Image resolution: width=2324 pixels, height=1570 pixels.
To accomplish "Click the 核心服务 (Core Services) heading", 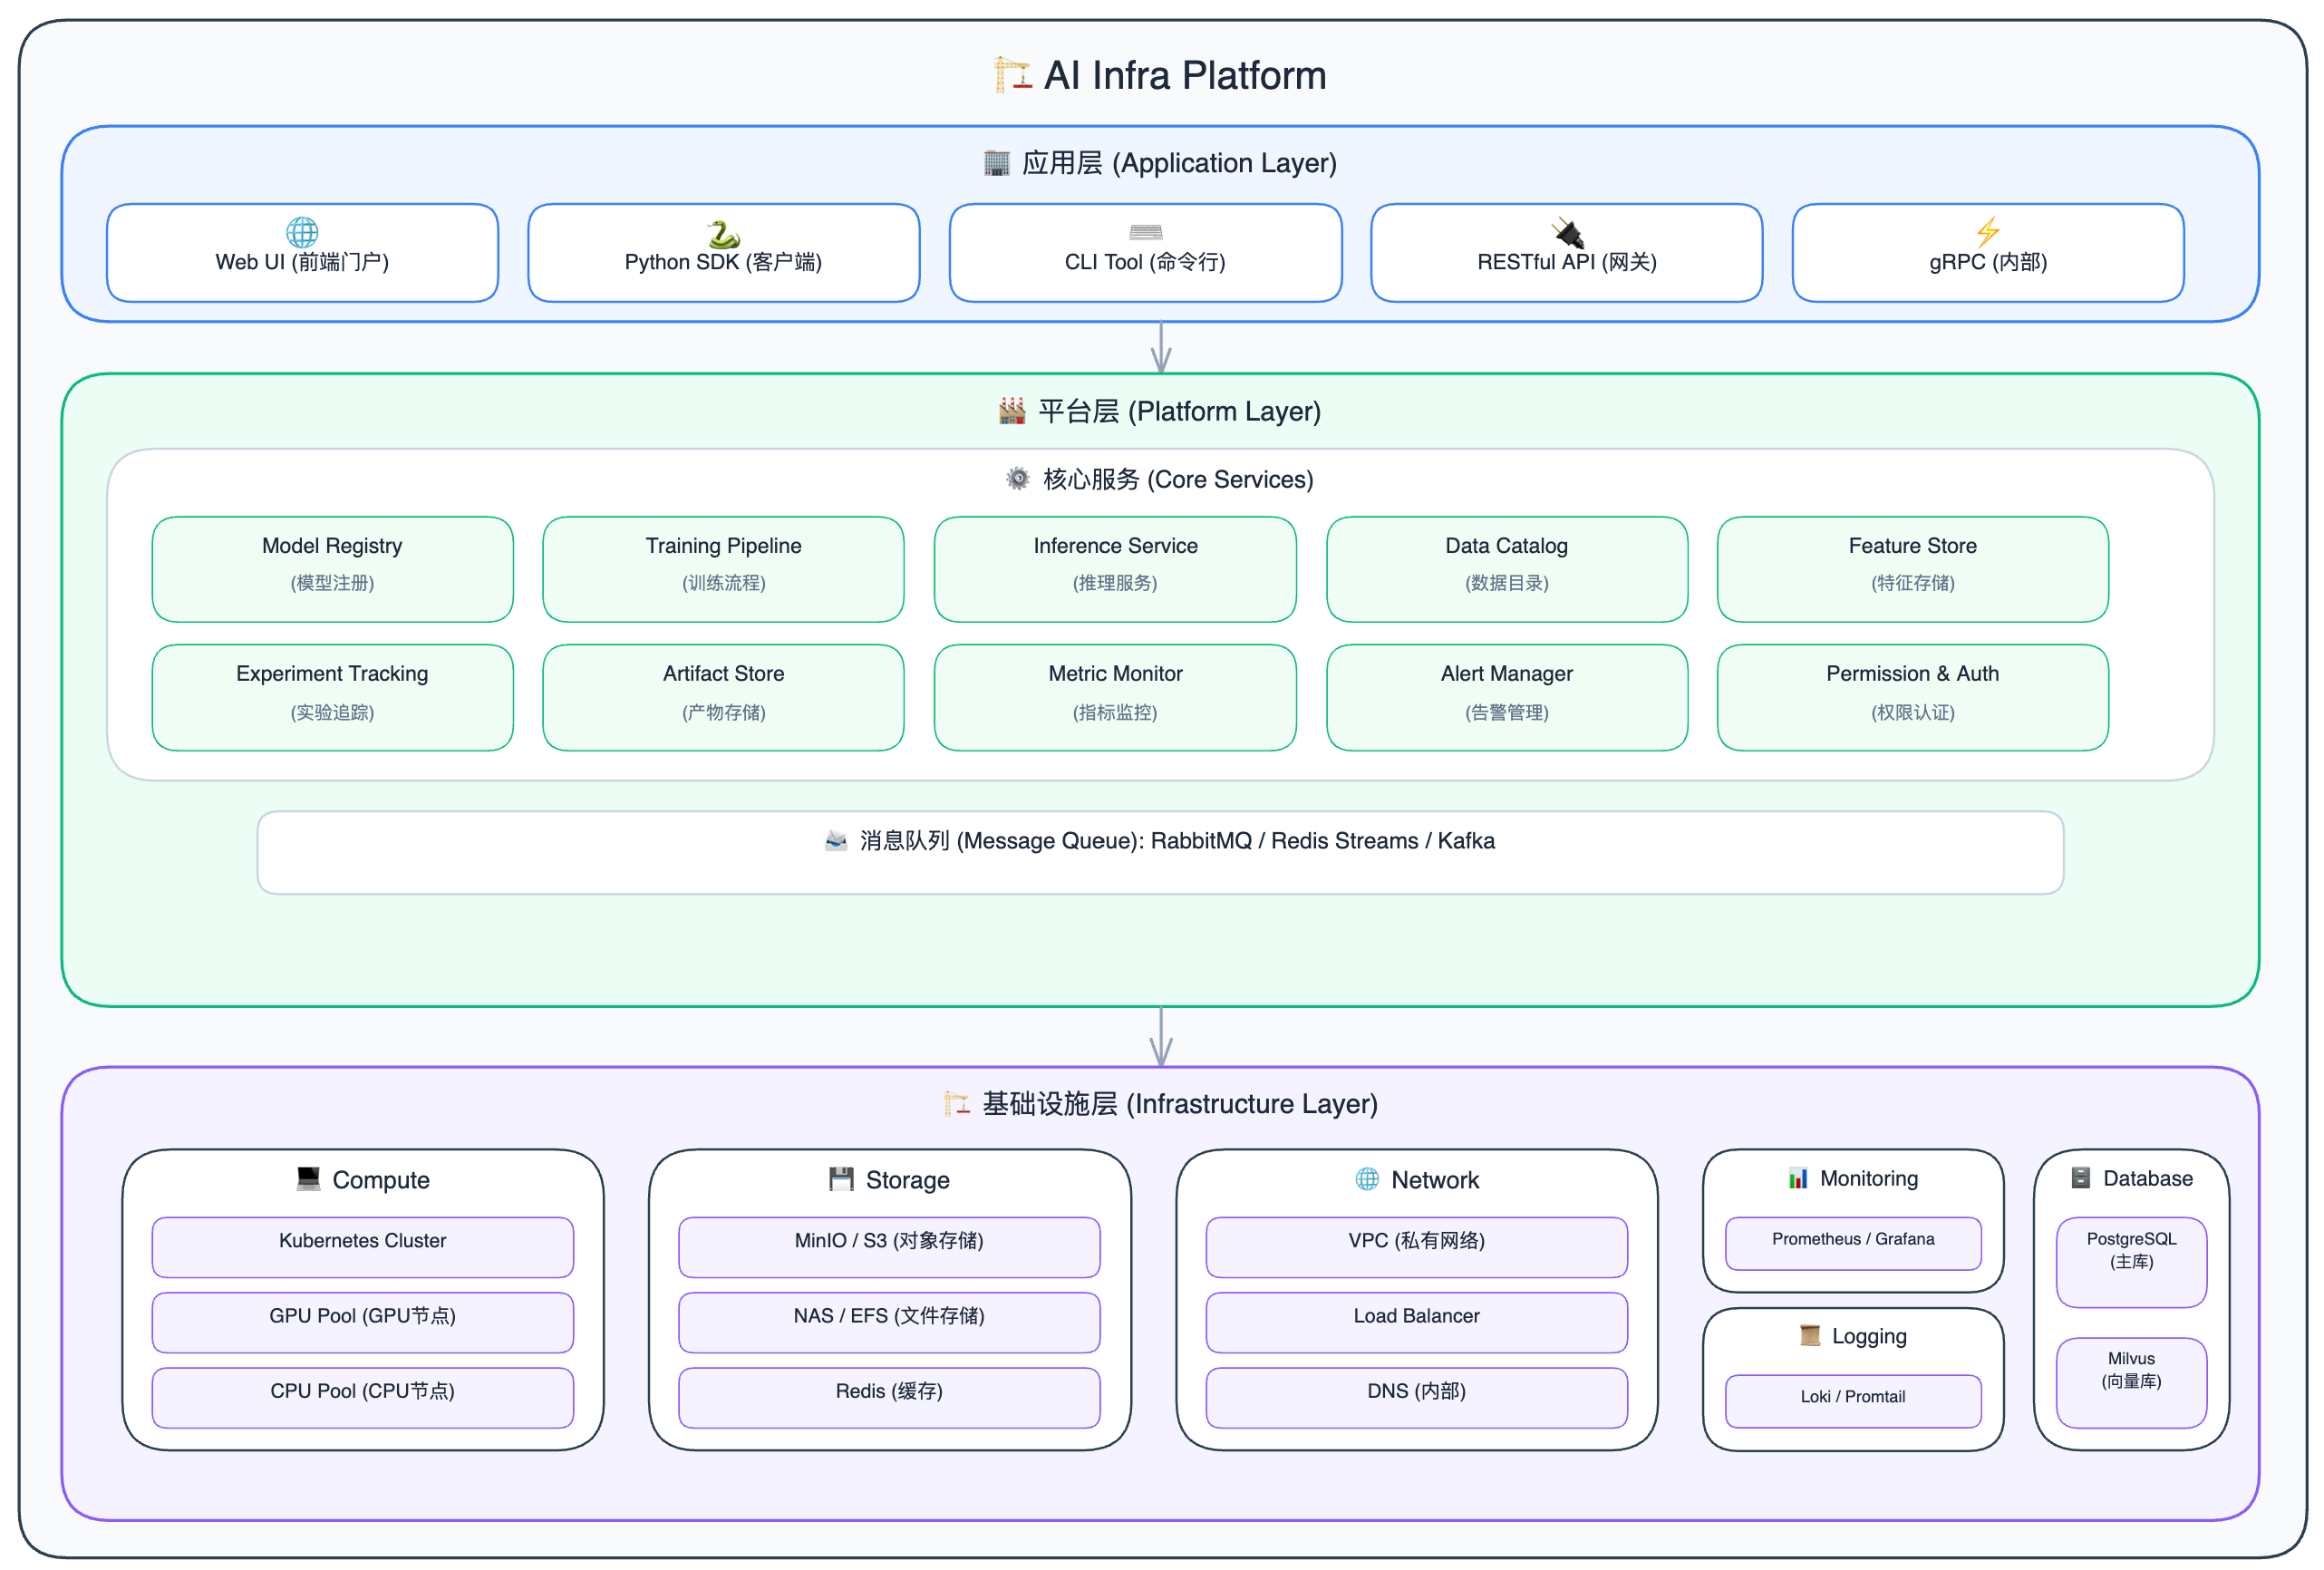I will [x=1178, y=479].
